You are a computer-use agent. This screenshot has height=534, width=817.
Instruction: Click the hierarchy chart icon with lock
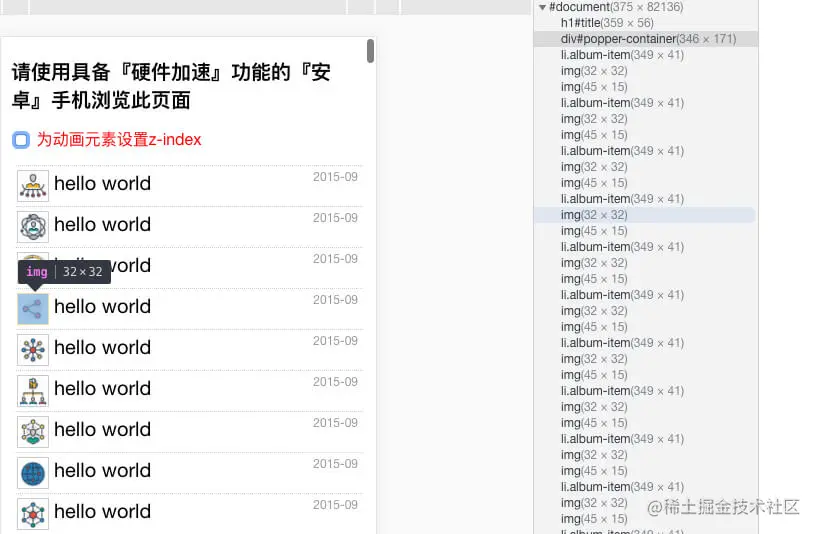pyautogui.click(x=33, y=391)
